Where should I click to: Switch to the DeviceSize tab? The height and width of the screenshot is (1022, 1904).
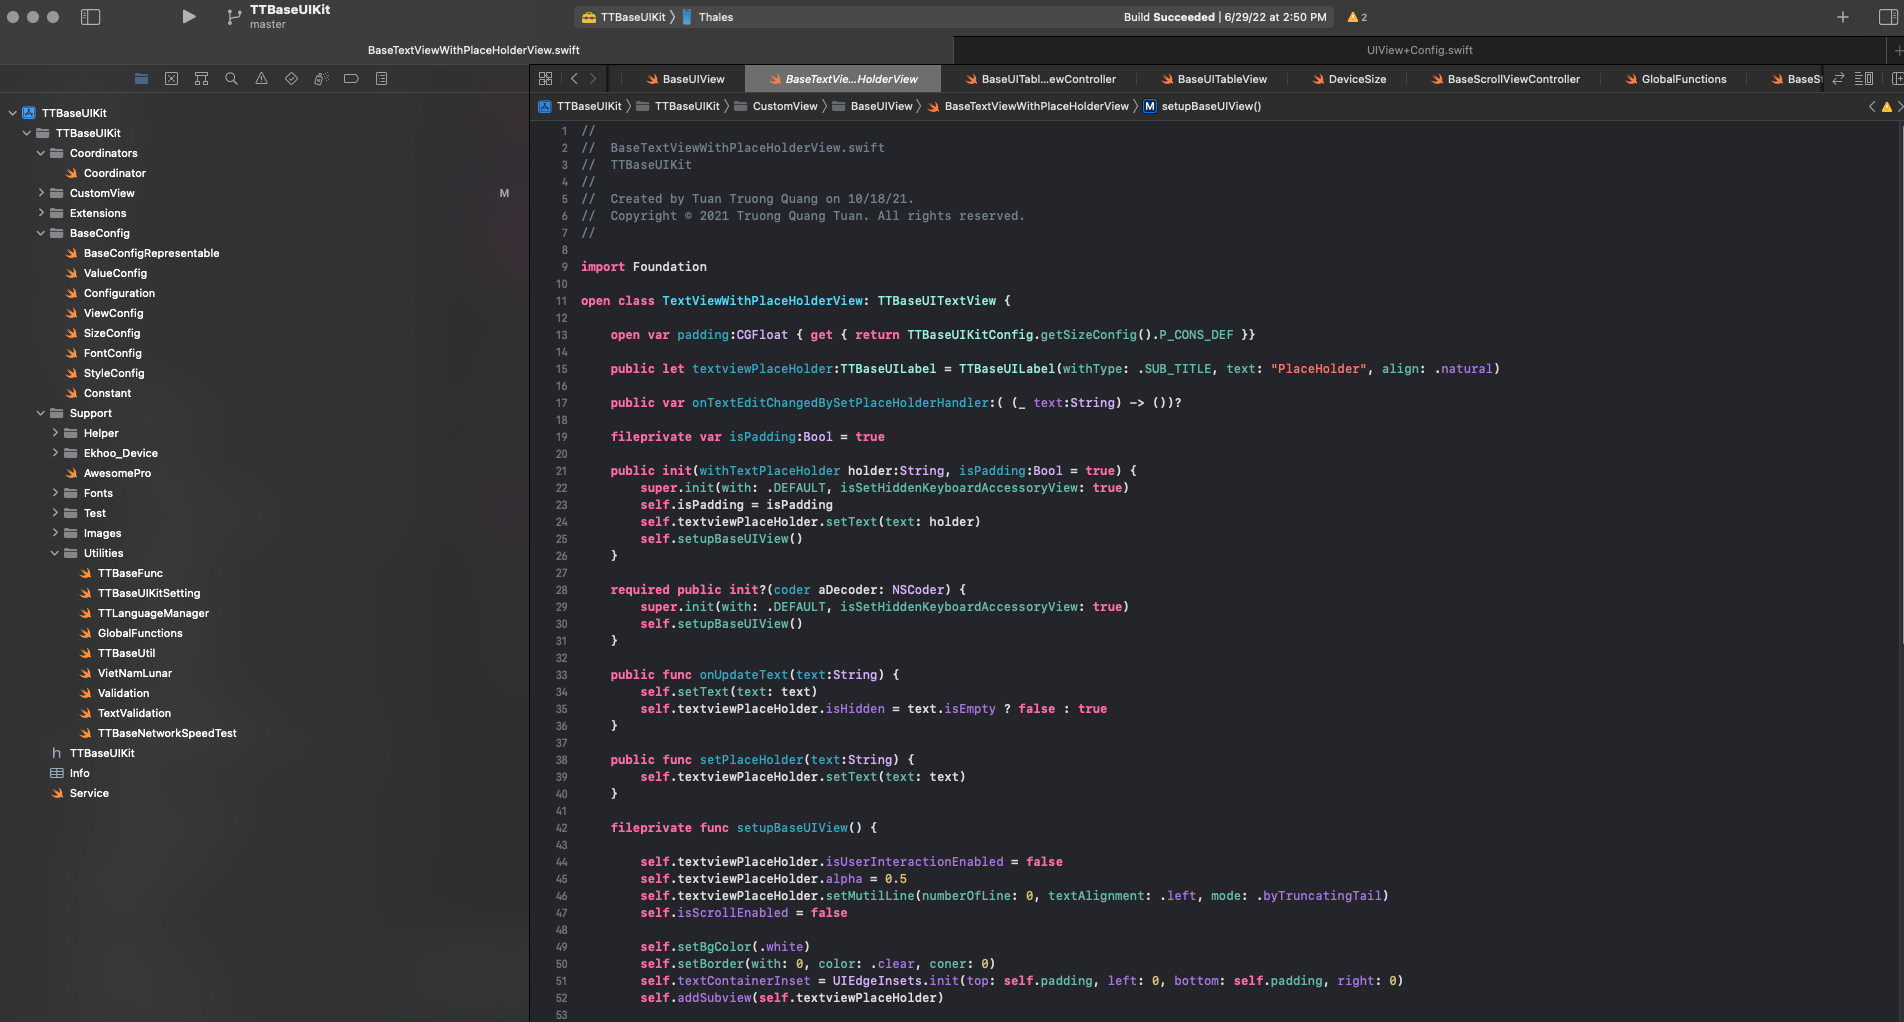point(1348,79)
